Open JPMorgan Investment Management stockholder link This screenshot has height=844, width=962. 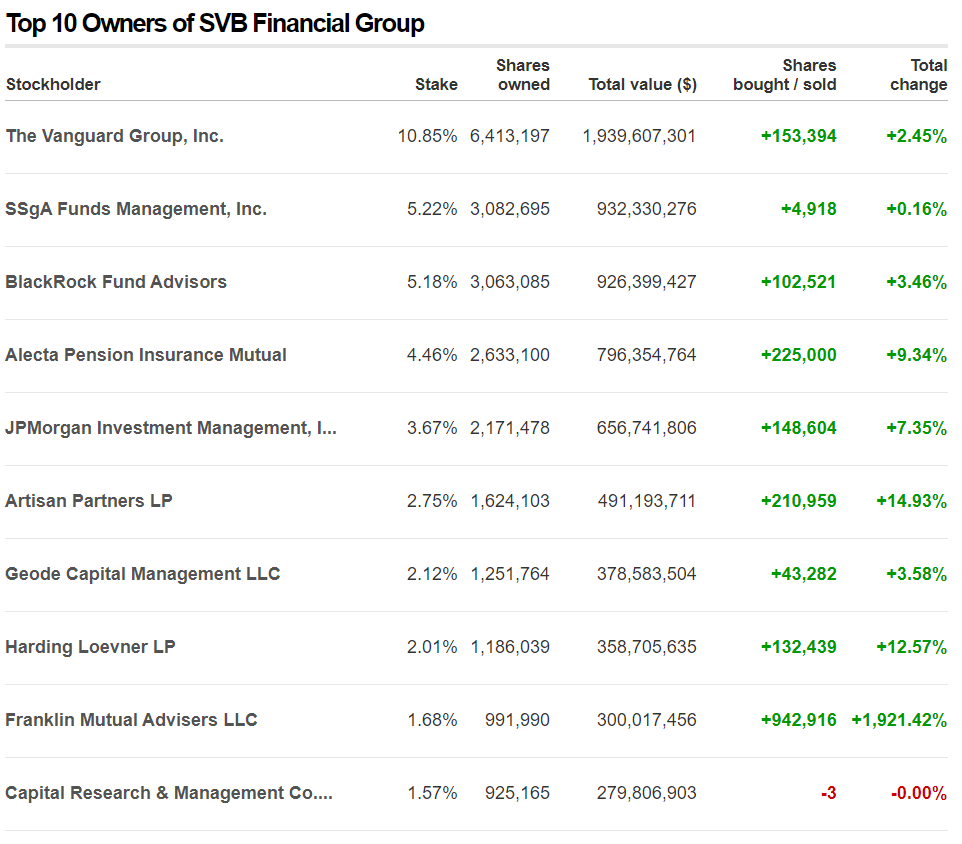click(171, 428)
